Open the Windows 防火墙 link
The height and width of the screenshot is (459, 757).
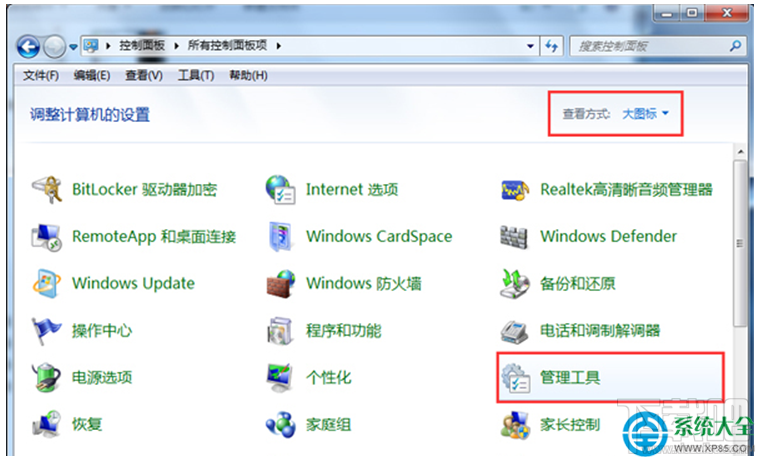pos(364,283)
